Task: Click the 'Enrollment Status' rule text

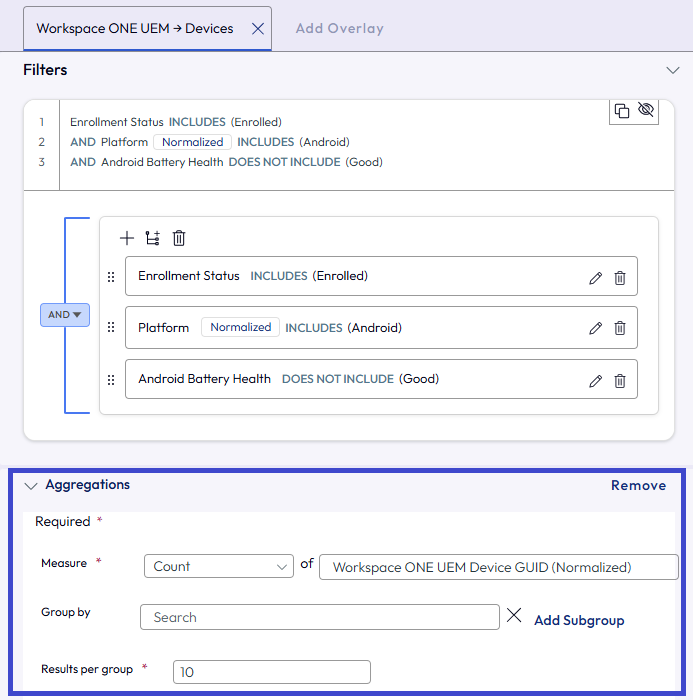Action: 189,276
